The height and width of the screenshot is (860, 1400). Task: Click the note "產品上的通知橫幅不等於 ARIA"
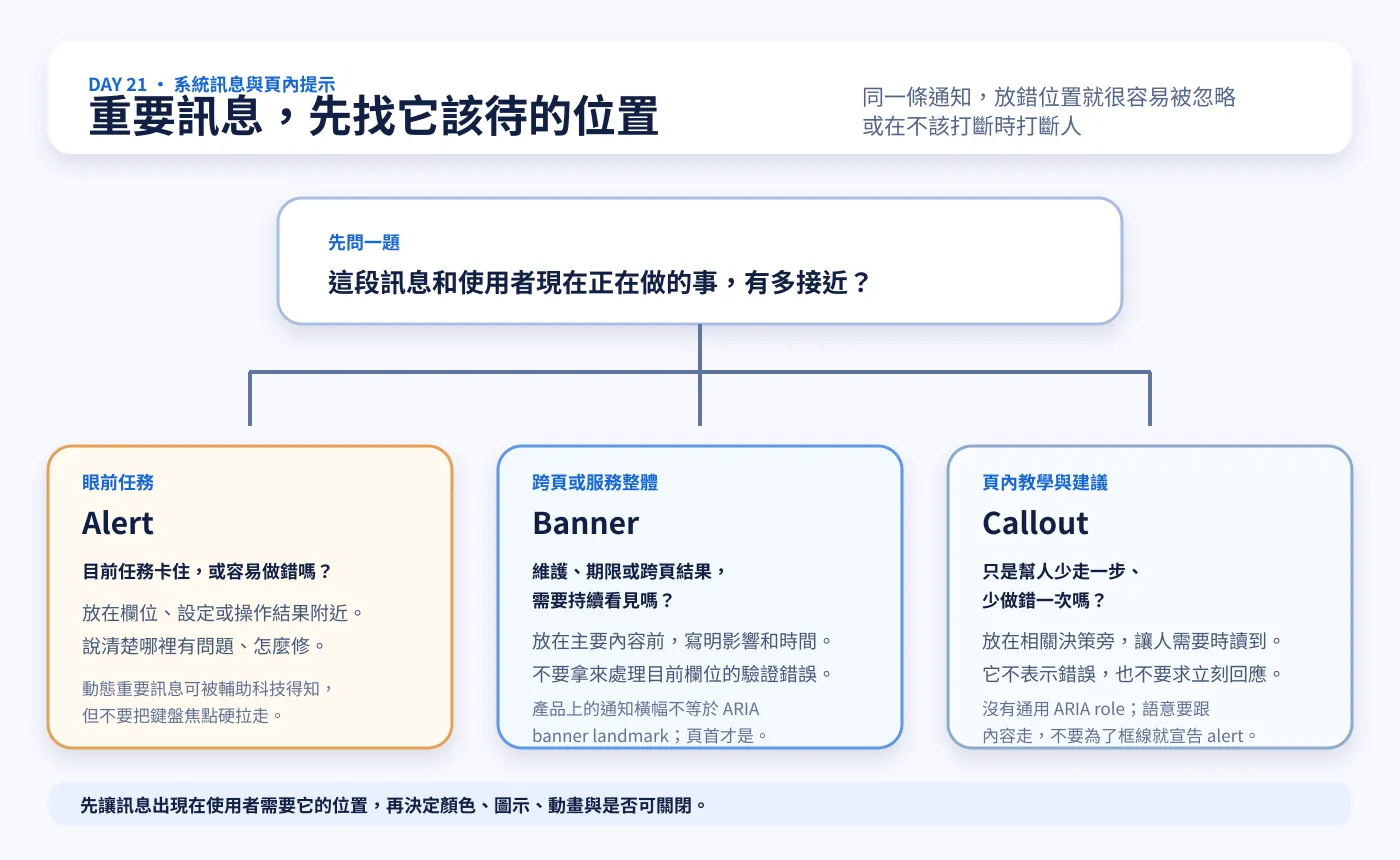[646, 709]
